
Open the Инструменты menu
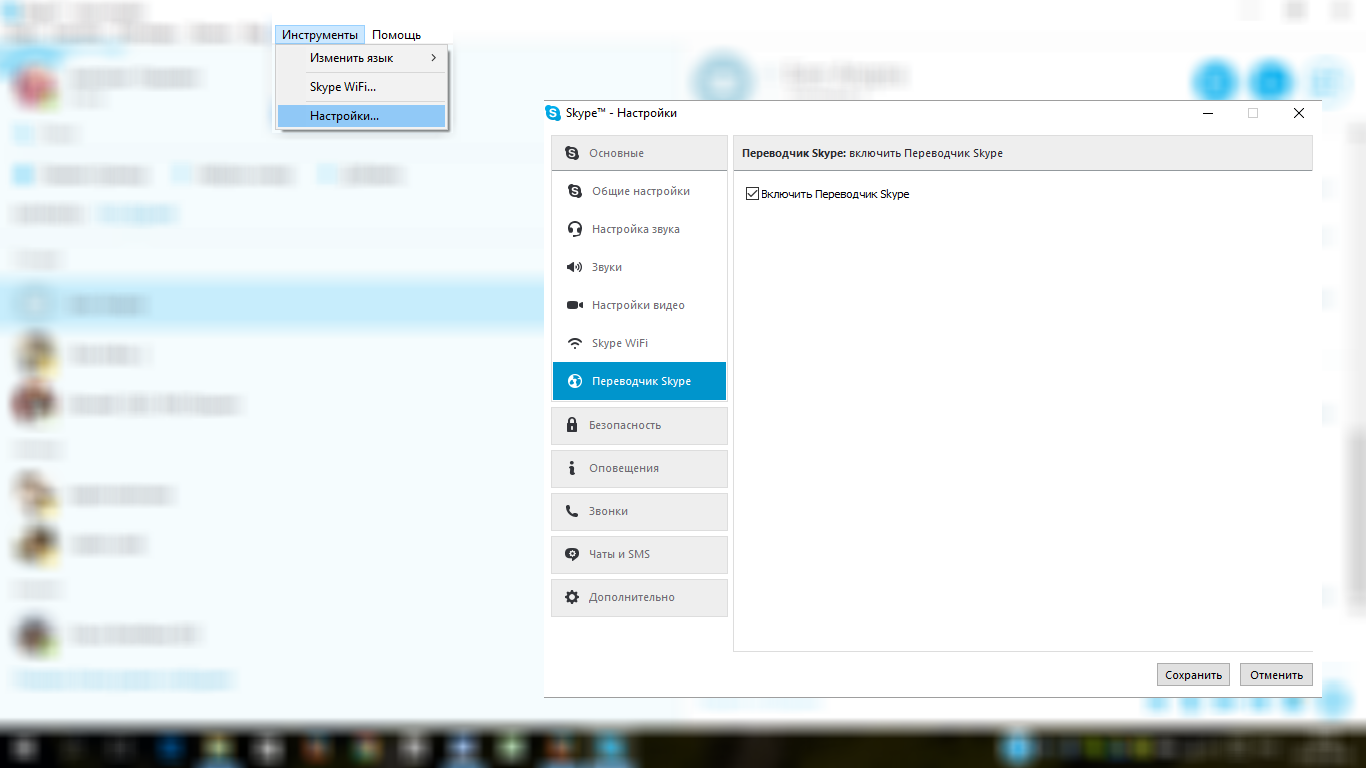click(320, 35)
